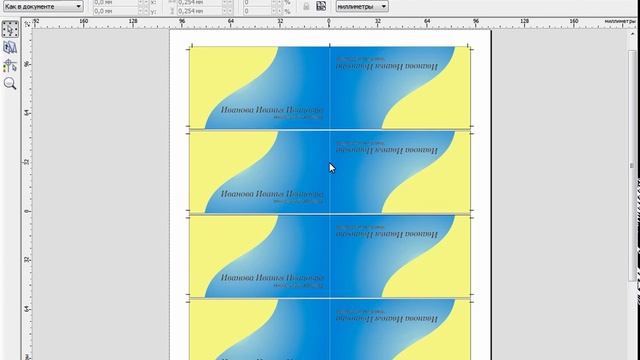Select the Marks Placement tool
The height and width of the screenshot is (360, 640).
click(10, 66)
